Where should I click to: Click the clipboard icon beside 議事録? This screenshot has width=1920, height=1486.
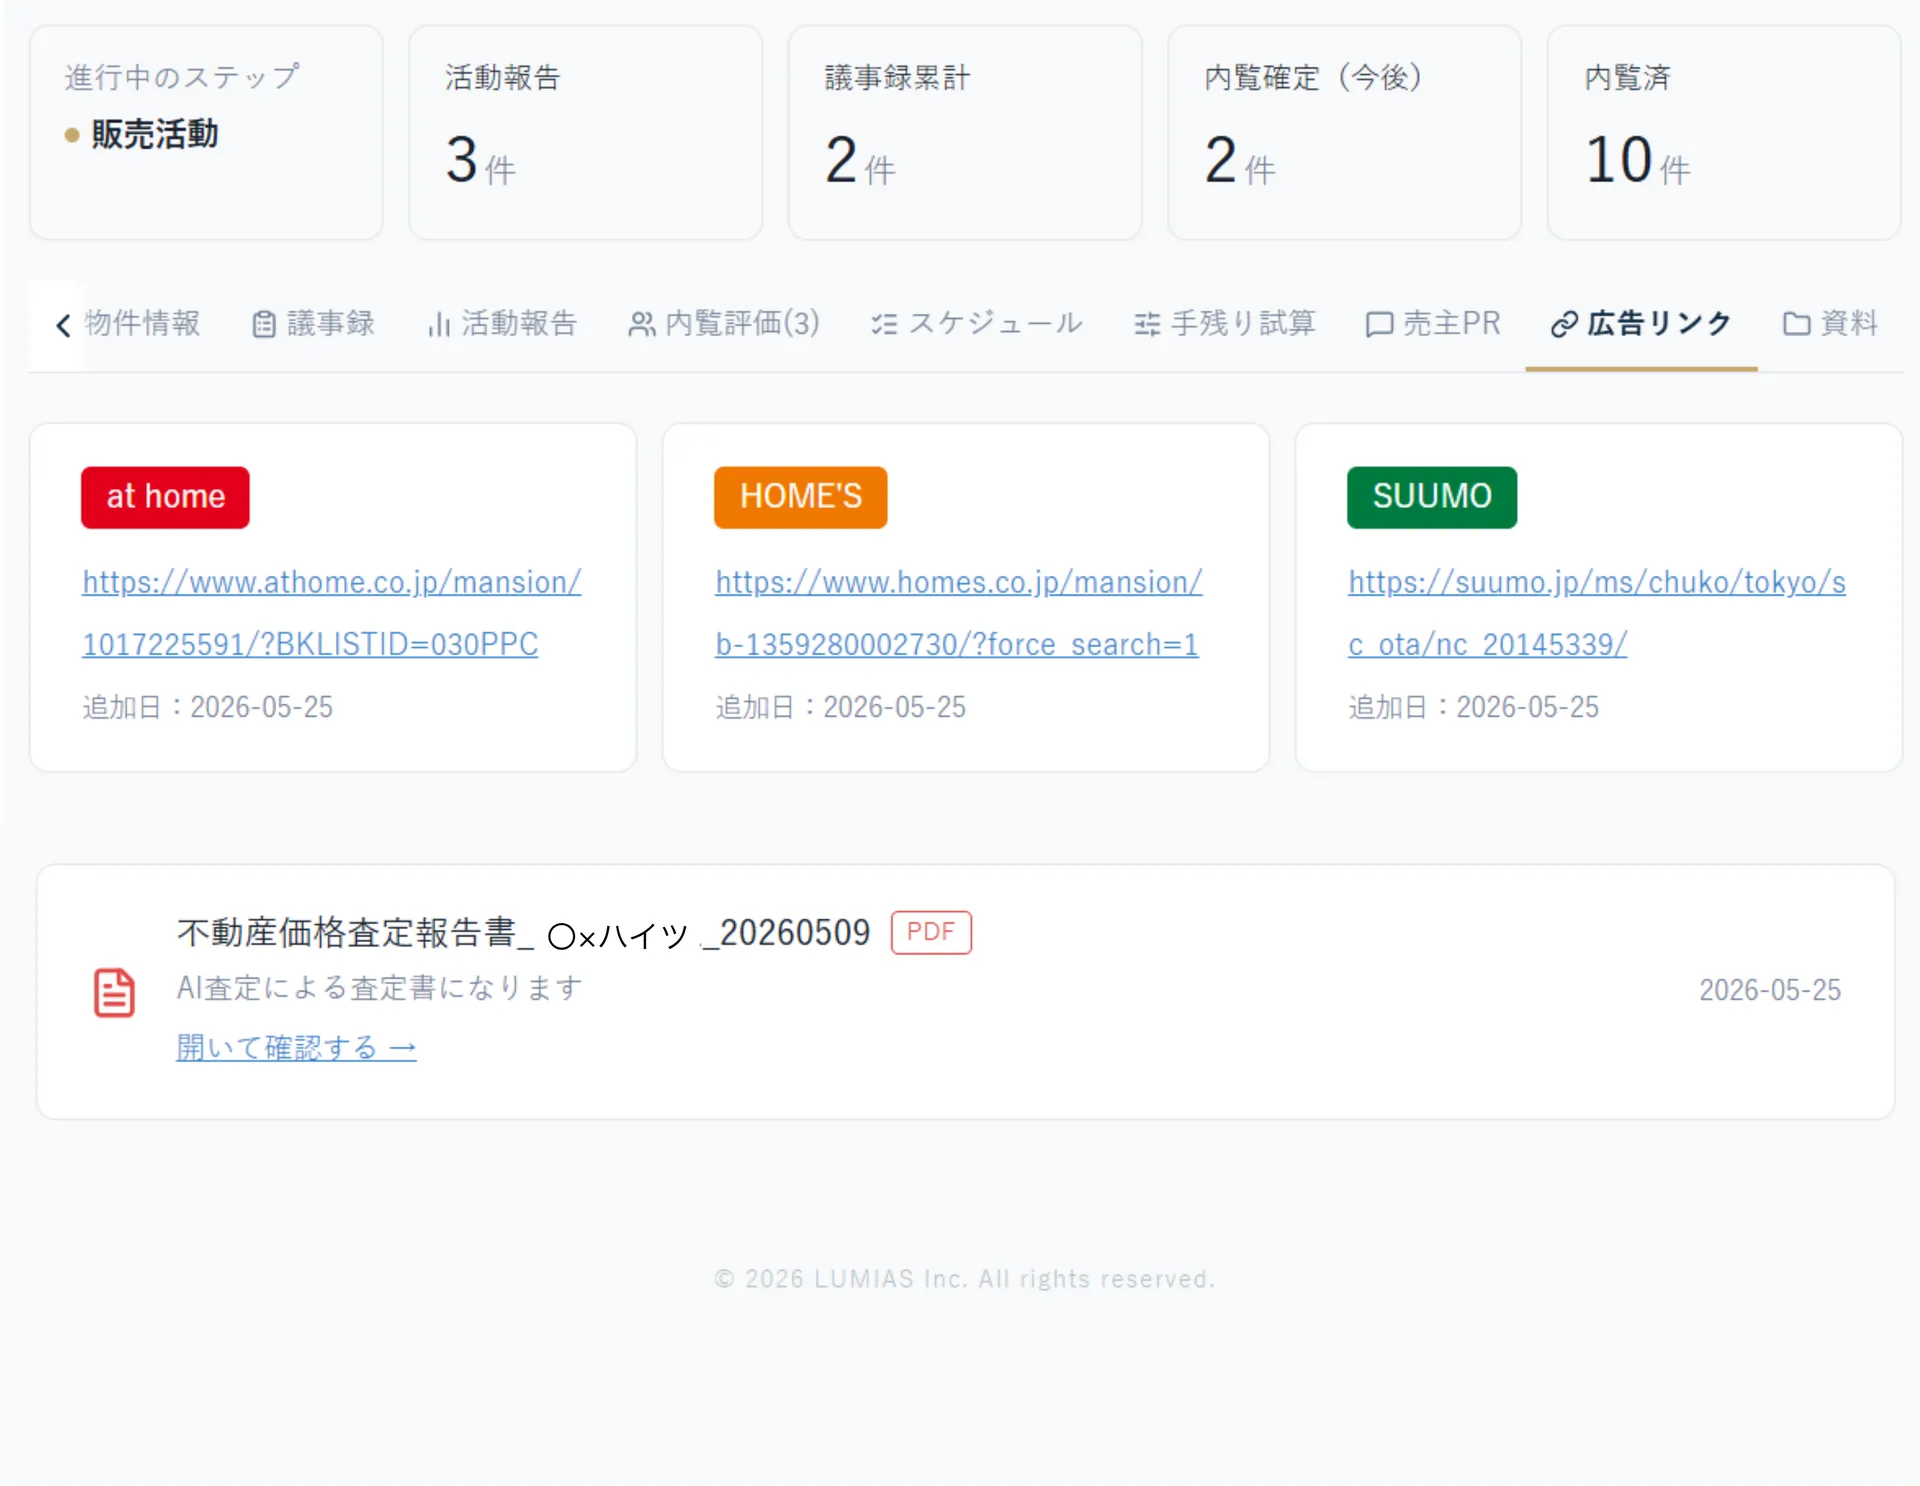pos(264,325)
